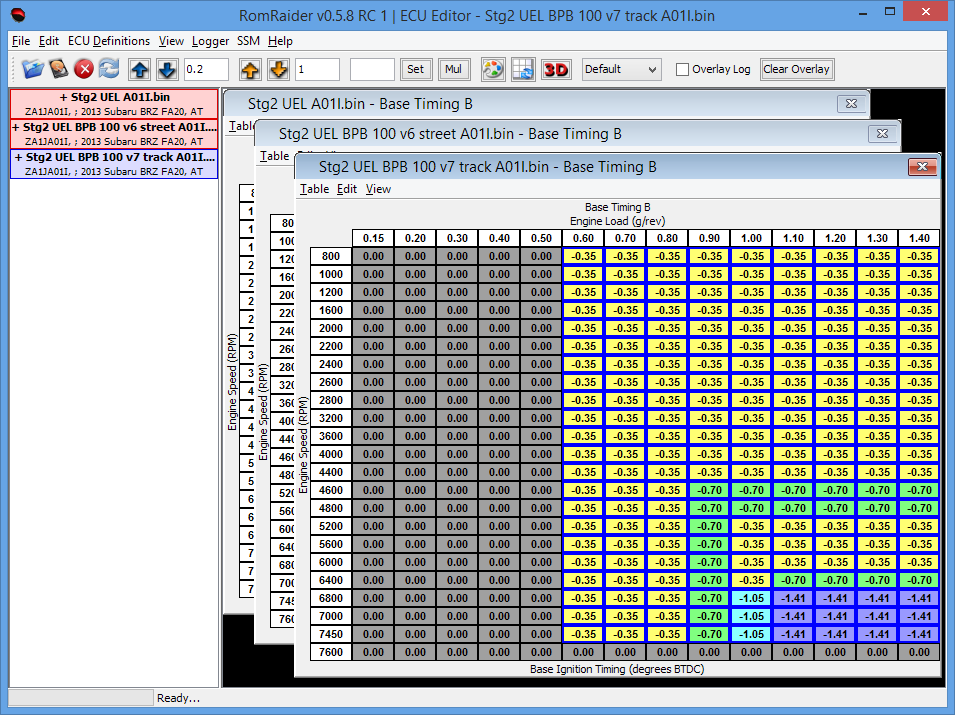Enable the Overlay Log checkbox
Screen dimensions: 955x715
pos(682,70)
